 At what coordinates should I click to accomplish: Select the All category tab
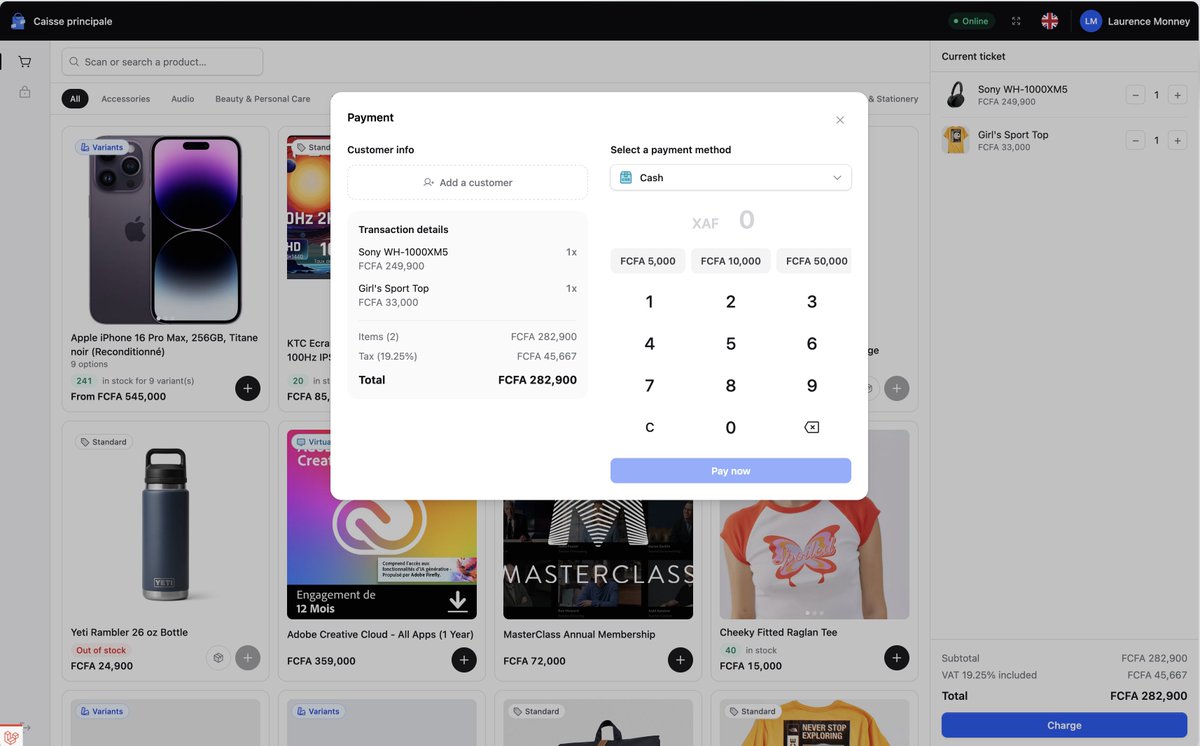[75, 99]
